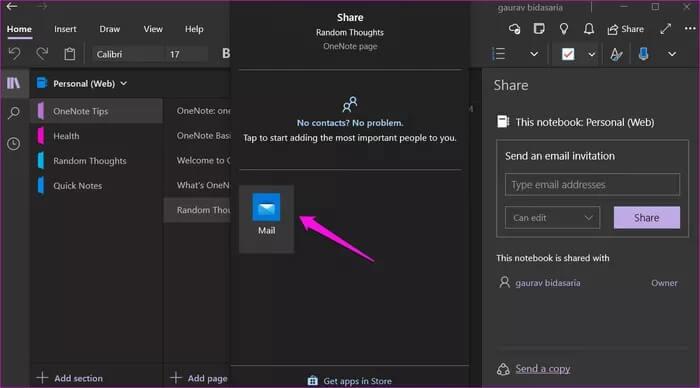
Task: Enter full screen mode with the expand icon
Action: (x=666, y=29)
